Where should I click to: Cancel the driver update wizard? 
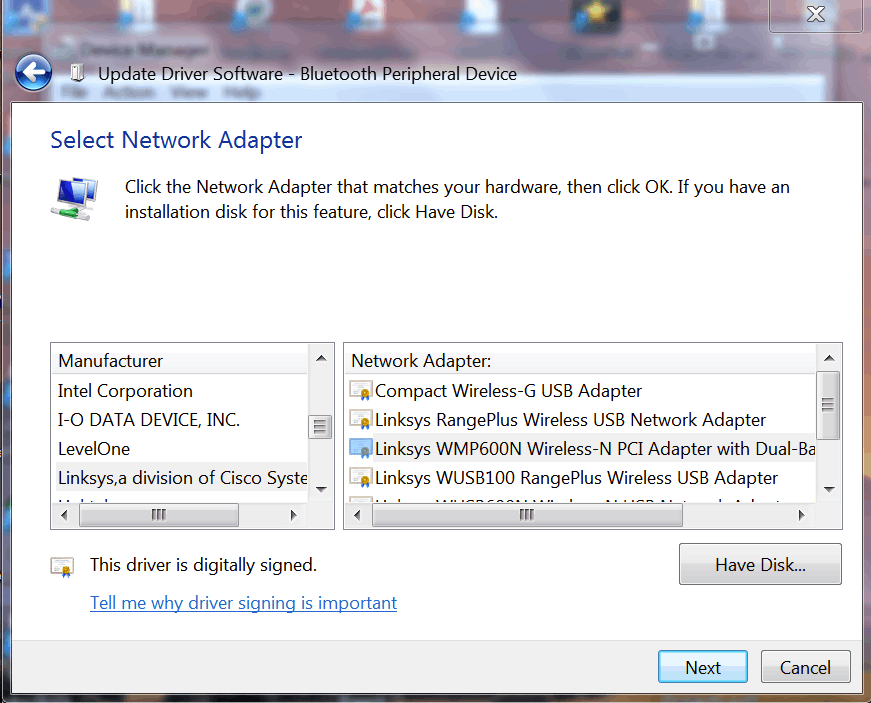pos(805,667)
